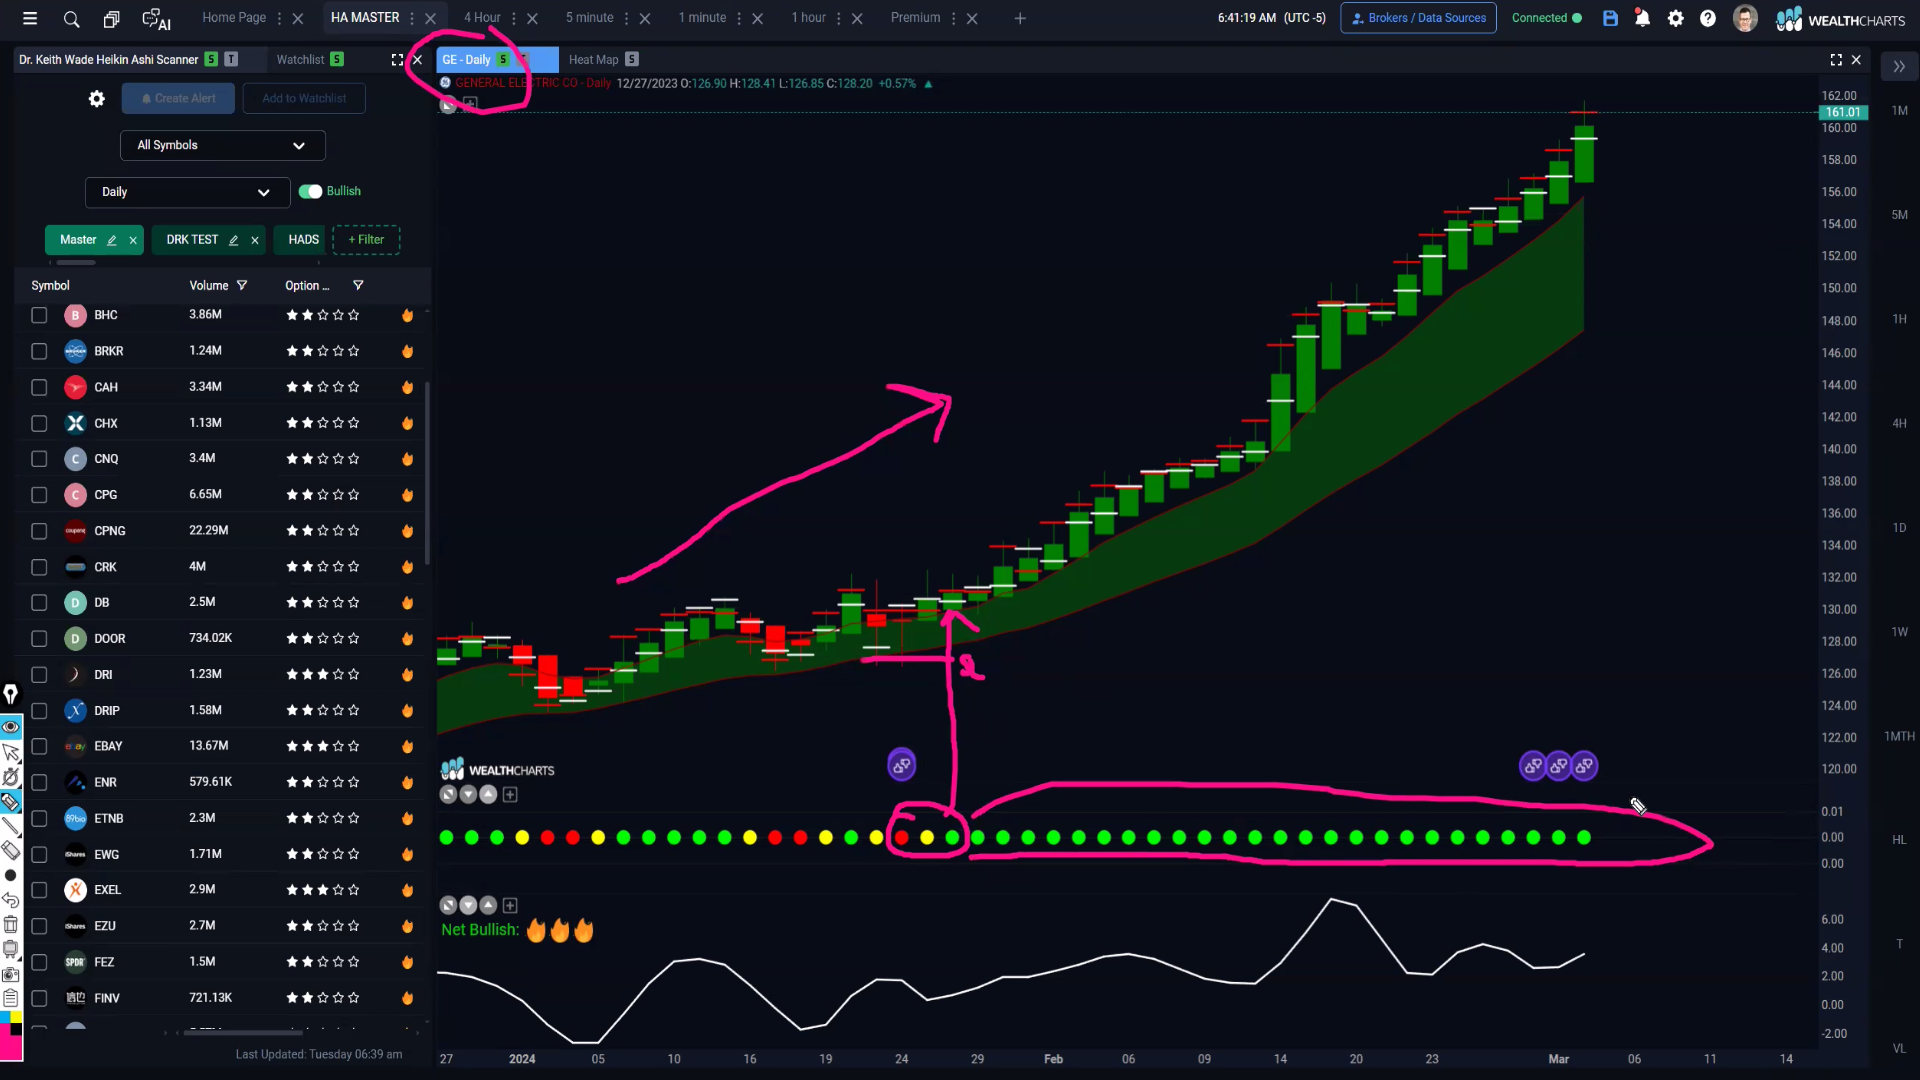Switch to the Home Page tab
The height and width of the screenshot is (1080, 1920).
coord(234,18)
